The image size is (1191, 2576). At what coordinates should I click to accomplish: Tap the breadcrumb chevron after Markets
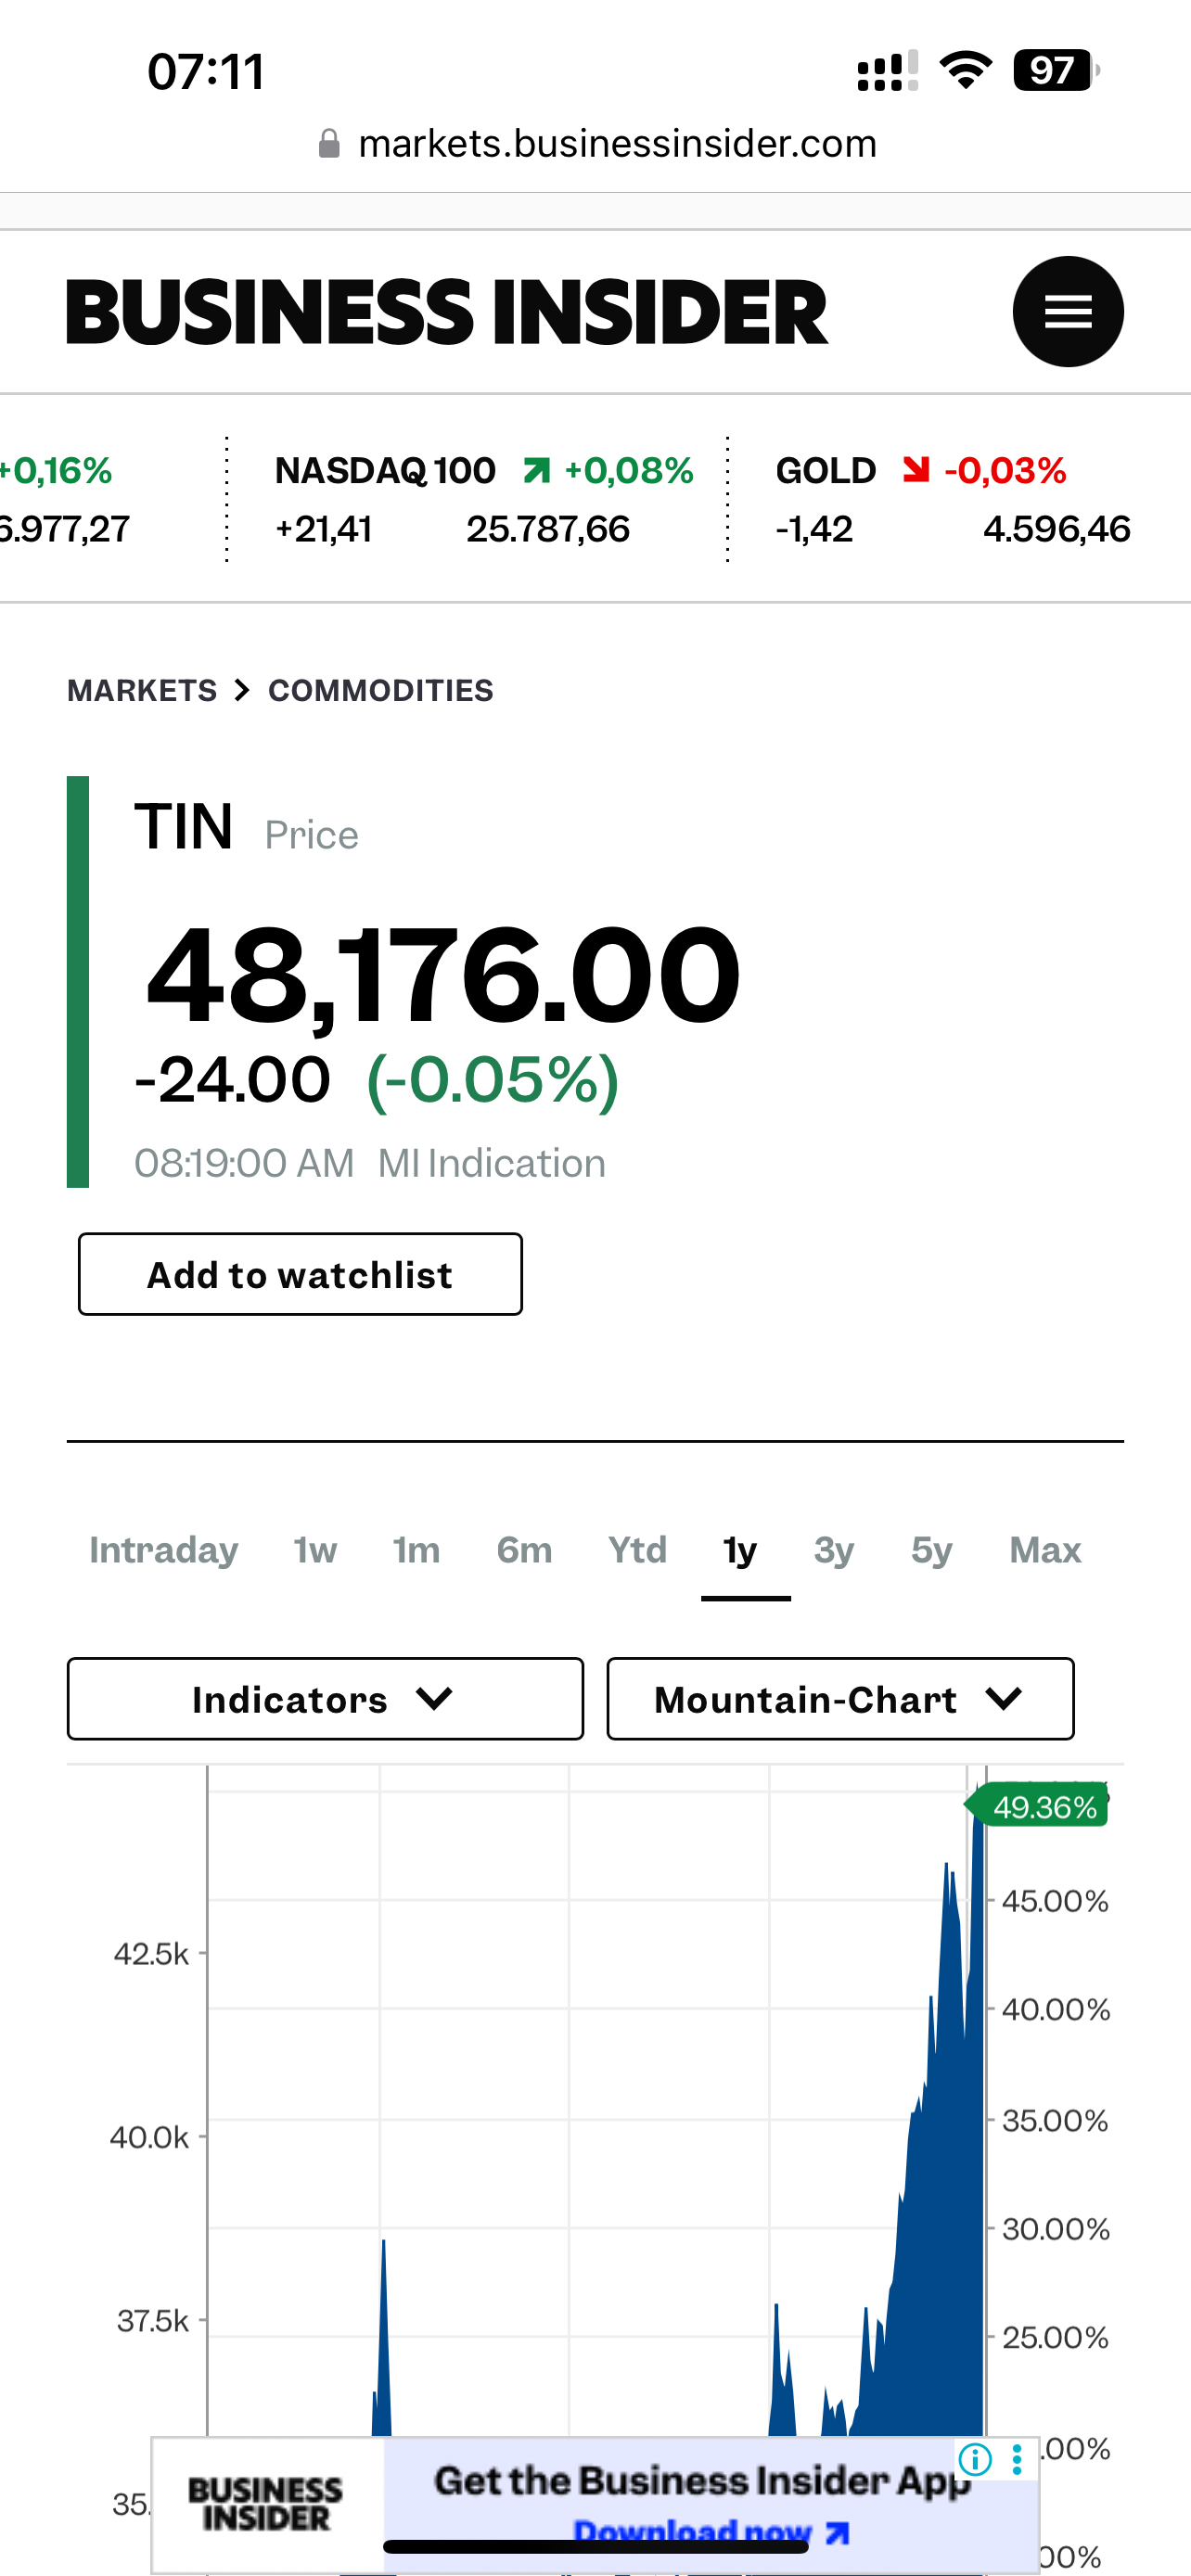point(242,690)
